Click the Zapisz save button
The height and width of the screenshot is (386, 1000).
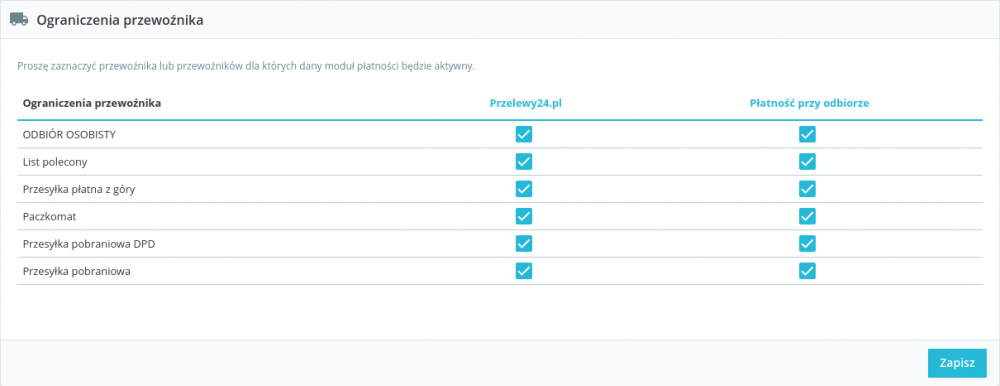click(x=957, y=363)
